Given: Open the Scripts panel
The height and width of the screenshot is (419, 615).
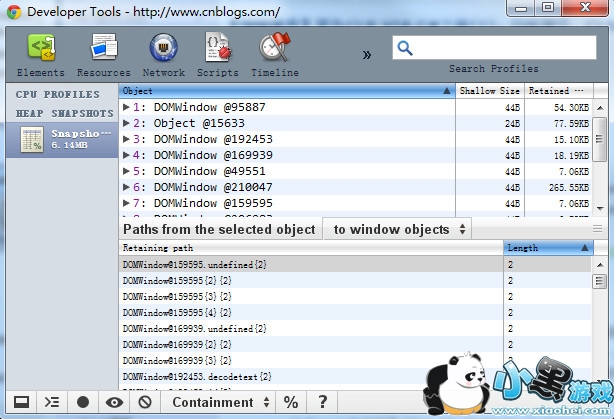Looking at the screenshot, I should click(x=217, y=55).
